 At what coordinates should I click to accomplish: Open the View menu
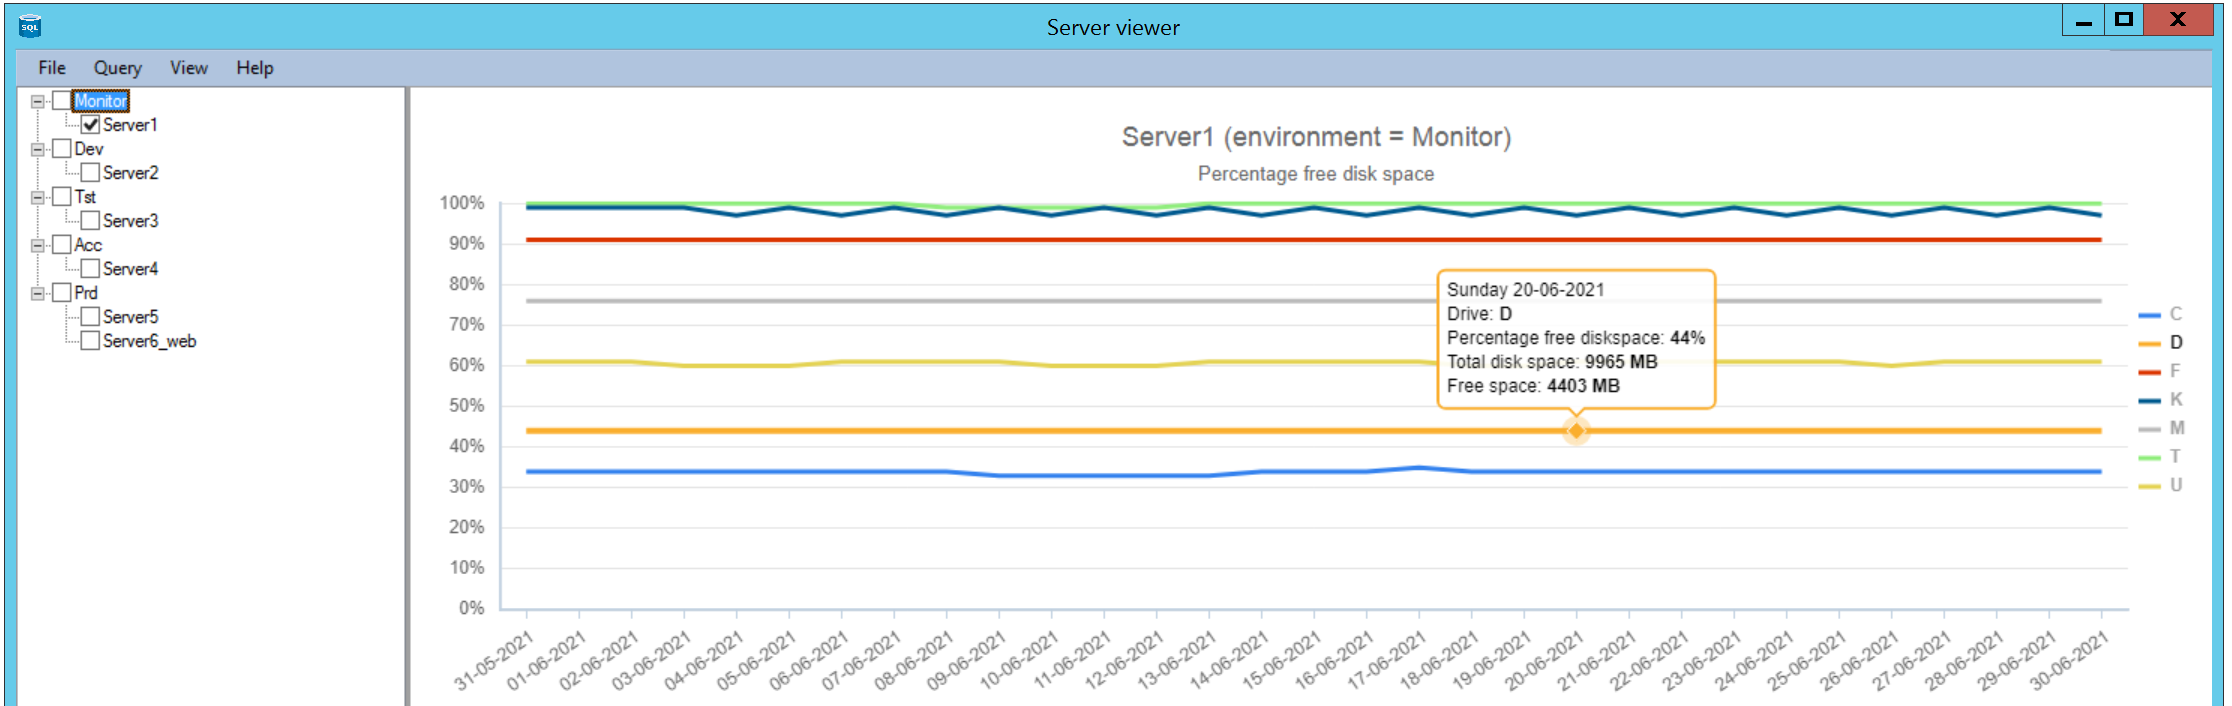189,68
